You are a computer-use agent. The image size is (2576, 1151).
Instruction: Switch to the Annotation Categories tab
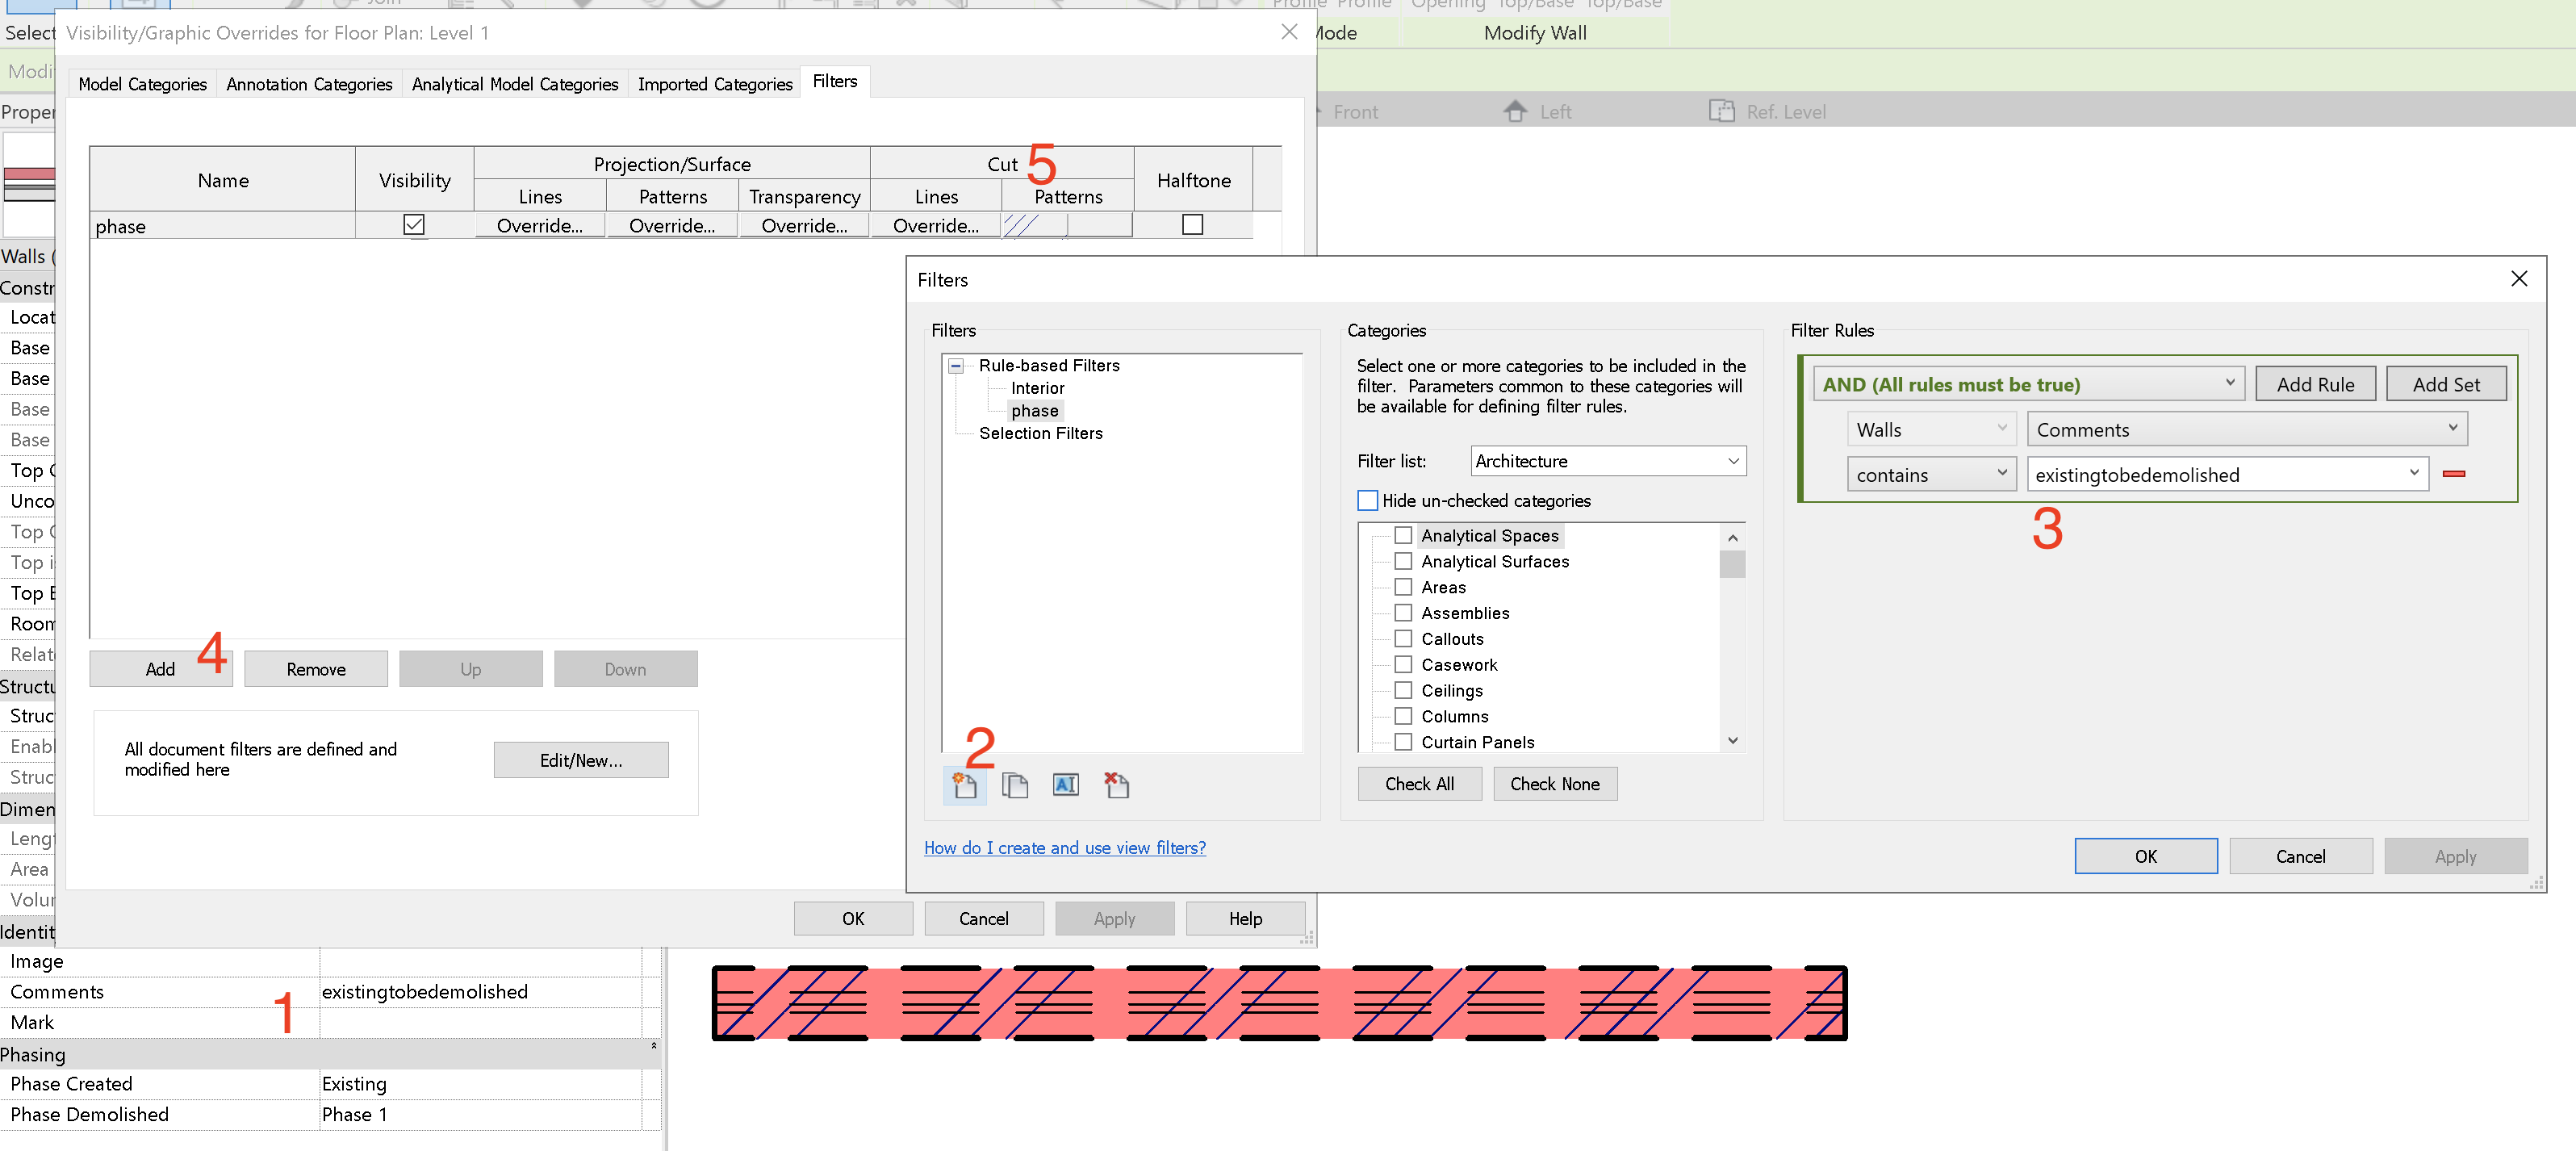click(309, 84)
